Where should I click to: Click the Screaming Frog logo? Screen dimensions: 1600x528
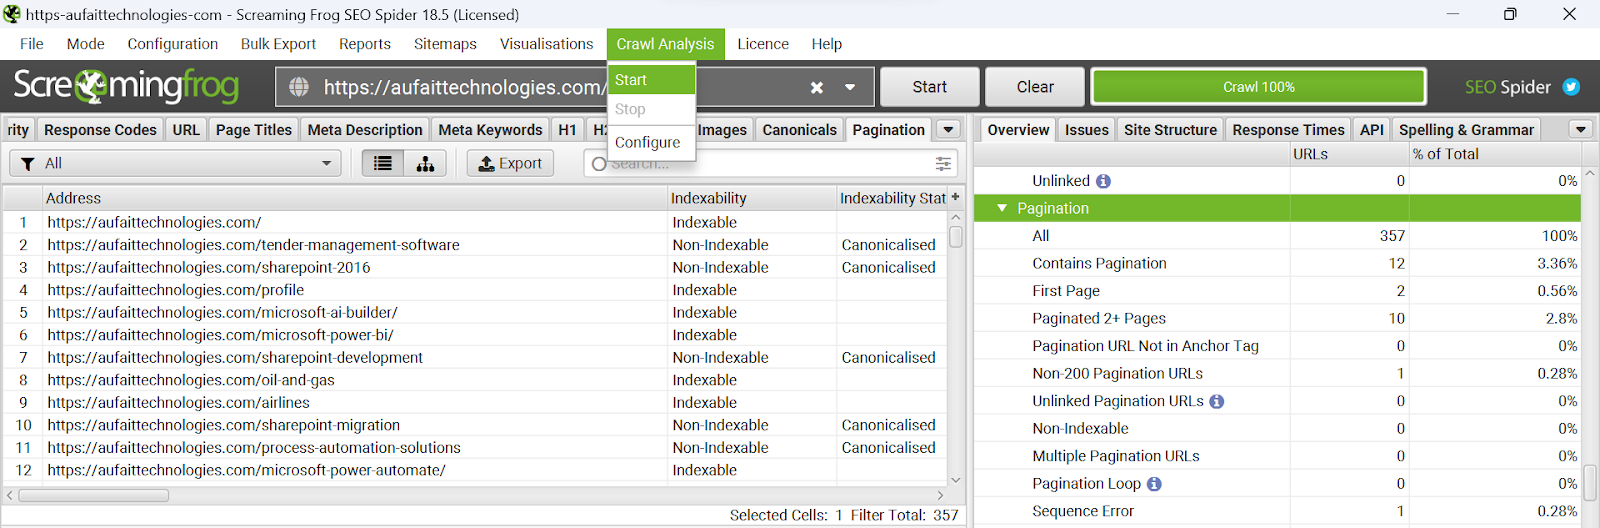click(126, 86)
